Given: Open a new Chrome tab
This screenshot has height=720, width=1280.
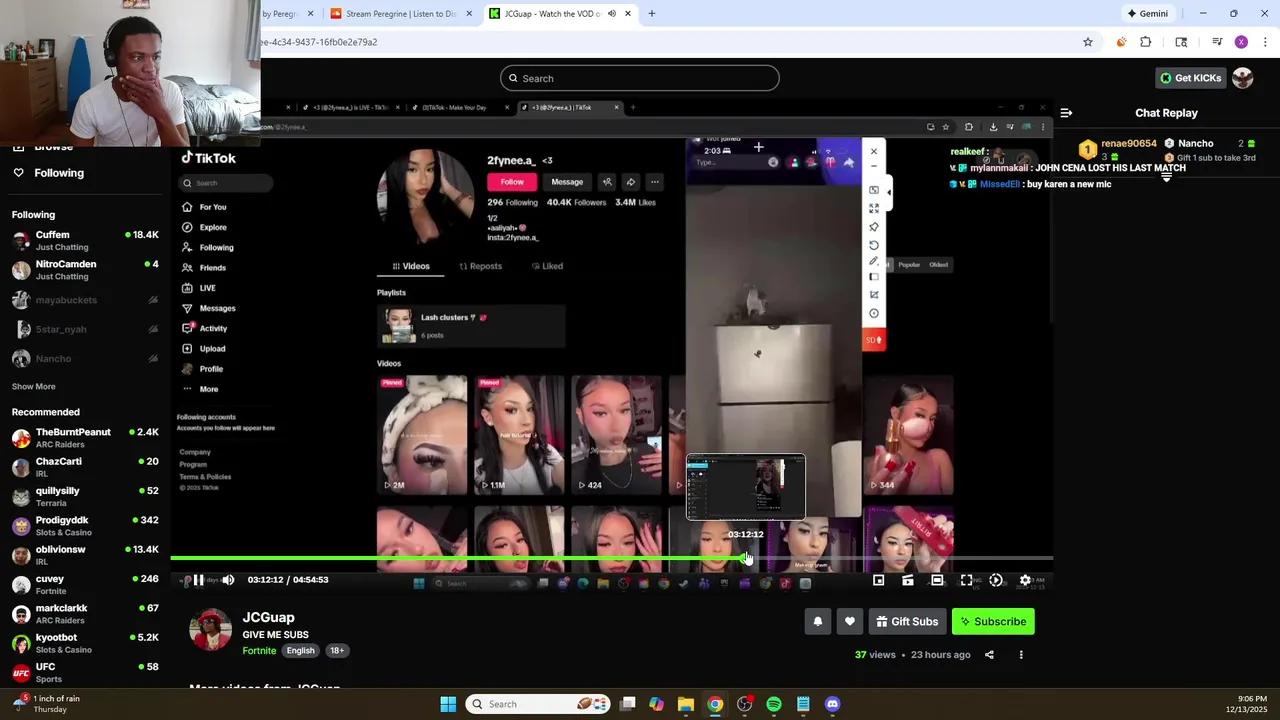Looking at the screenshot, I should pyautogui.click(x=651, y=14).
